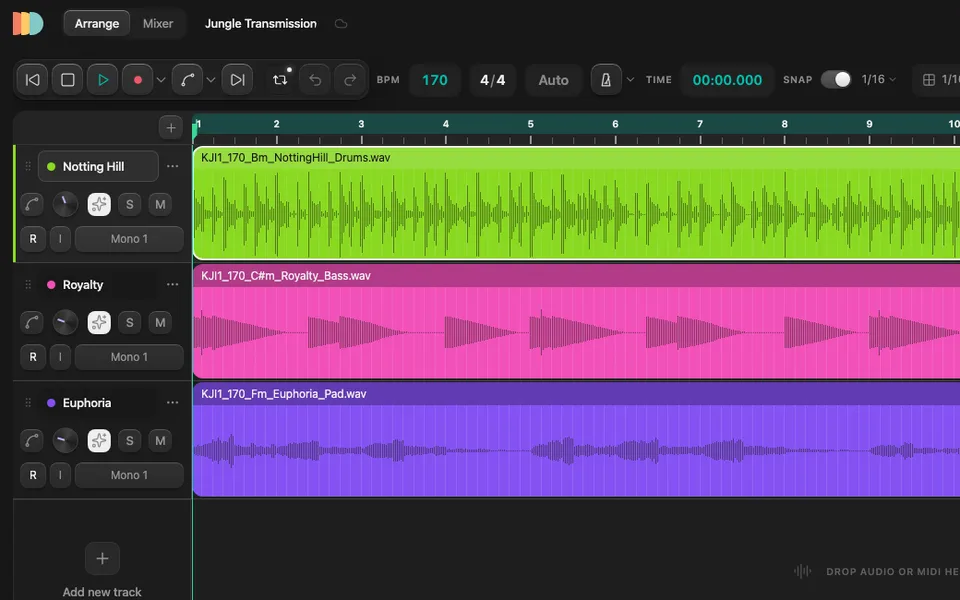Screen dimensions: 960x600
Task: Skip to end of the project
Action: [x=237, y=80]
